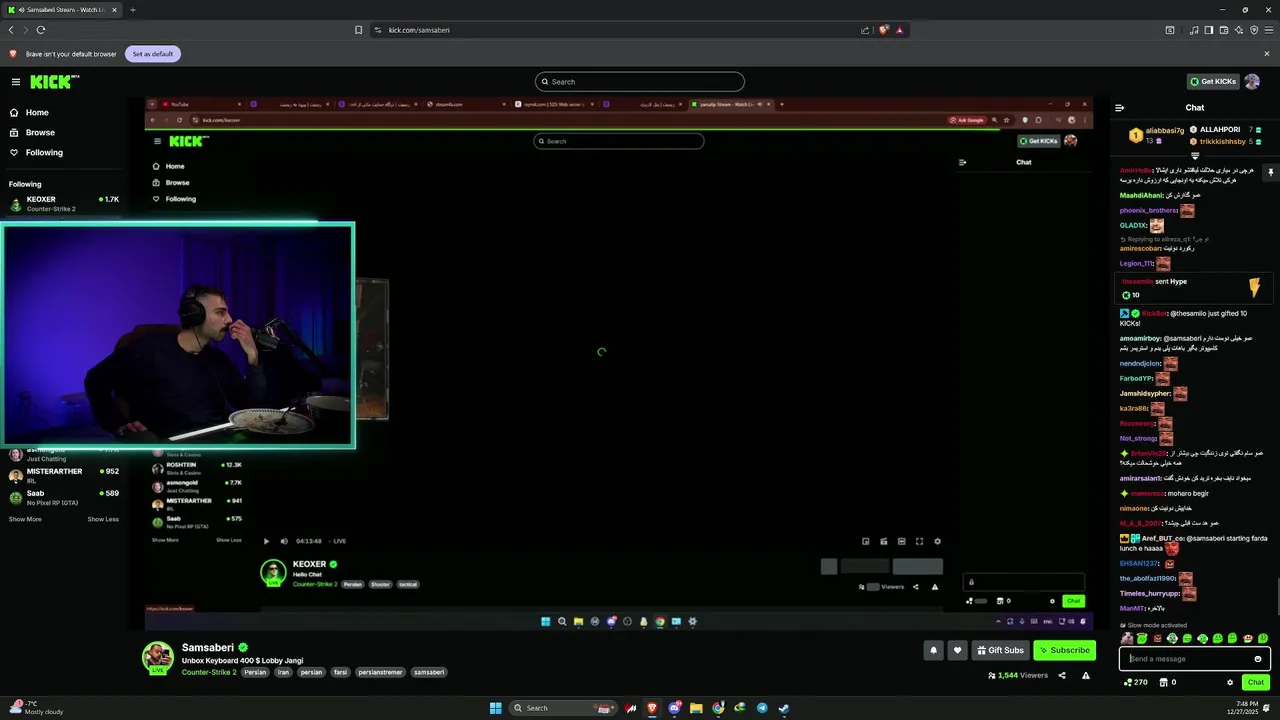This screenshot has width=1280, height=720.
Task: Open chat settings gear
Action: point(1230,682)
